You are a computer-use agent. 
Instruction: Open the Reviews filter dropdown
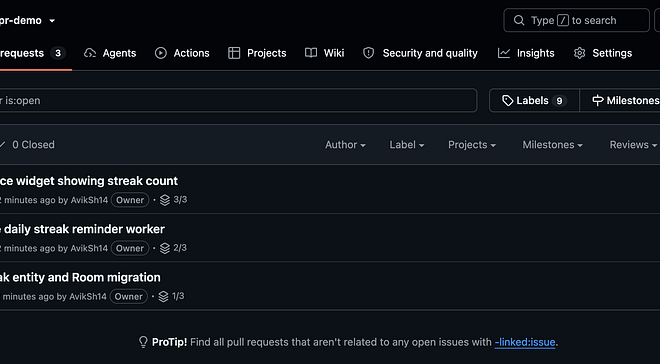pos(633,145)
